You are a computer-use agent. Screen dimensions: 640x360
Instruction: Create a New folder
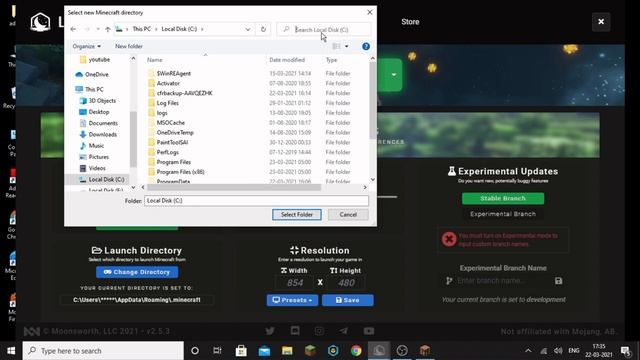pos(129,47)
